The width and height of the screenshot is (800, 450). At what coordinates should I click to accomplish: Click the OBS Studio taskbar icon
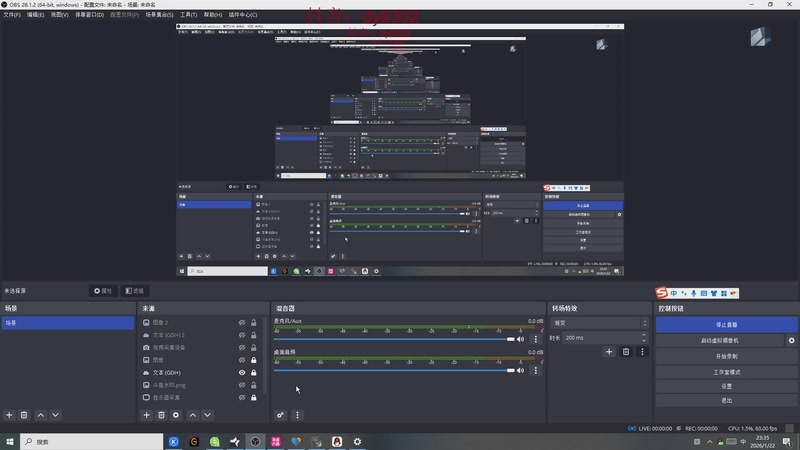click(x=255, y=441)
